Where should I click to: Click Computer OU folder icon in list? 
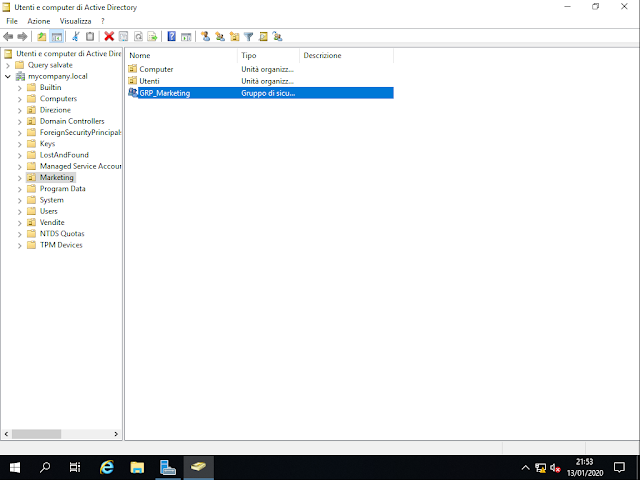click(133, 69)
